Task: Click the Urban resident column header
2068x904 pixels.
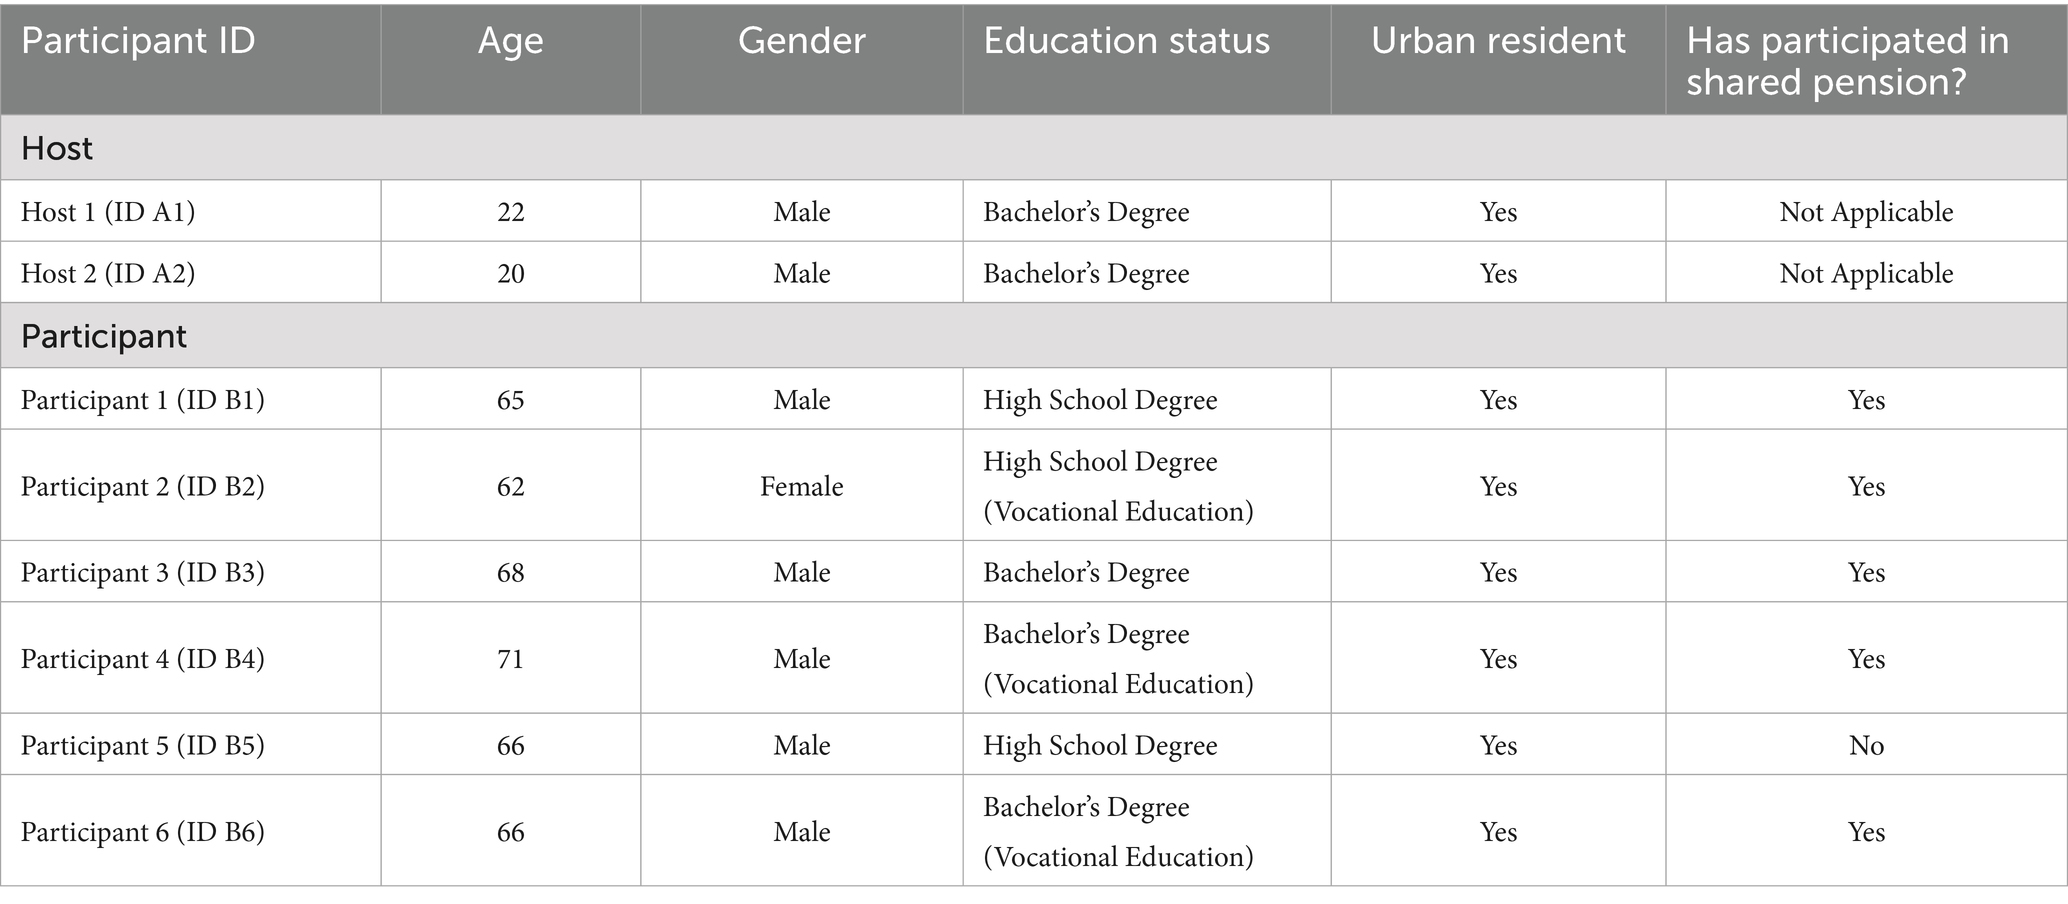Action: tap(1497, 41)
